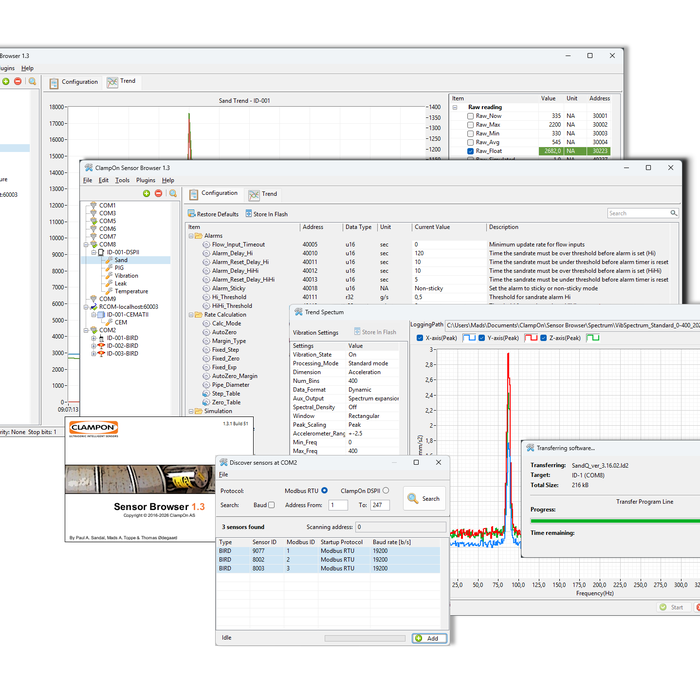The width and height of the screenshot is (700, 700).
Task: Collapse the Rate Calculation group
Action: [x=191, y=315]
